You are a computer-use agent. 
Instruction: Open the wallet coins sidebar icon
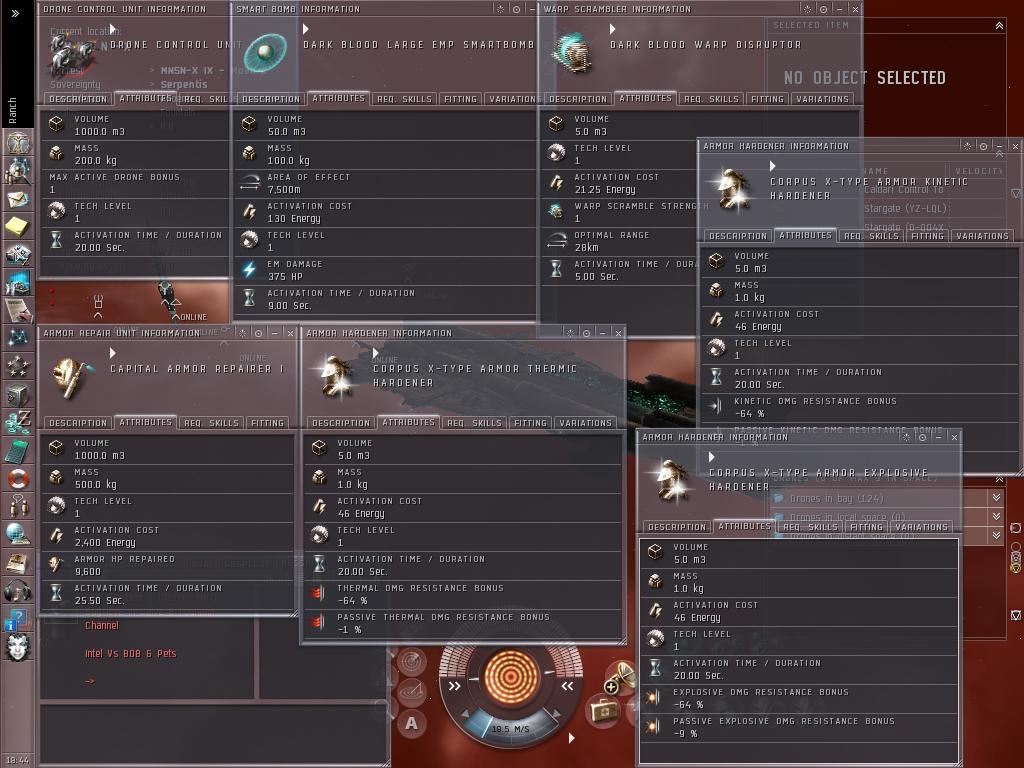tap(18, 422)
